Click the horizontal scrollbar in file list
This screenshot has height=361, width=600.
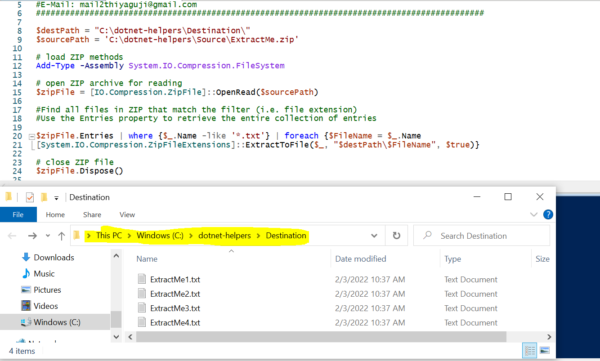point(321,336)
